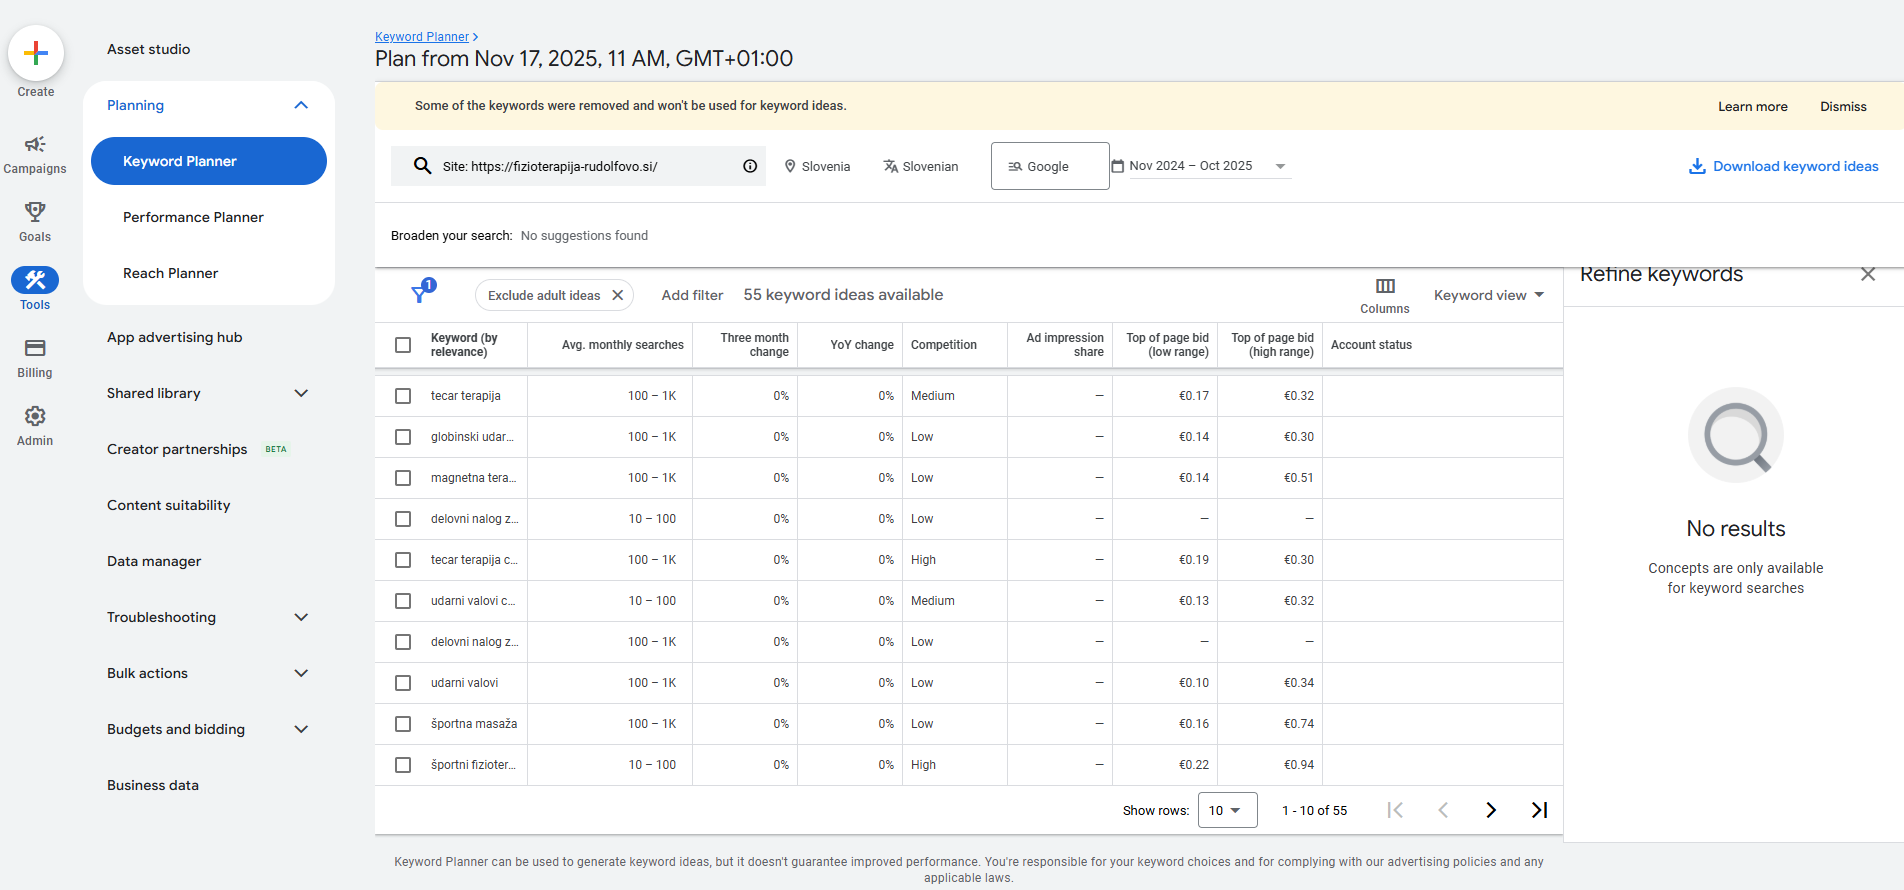Click the search magnifier icon

pyautogui.click(x=422, y=166)
